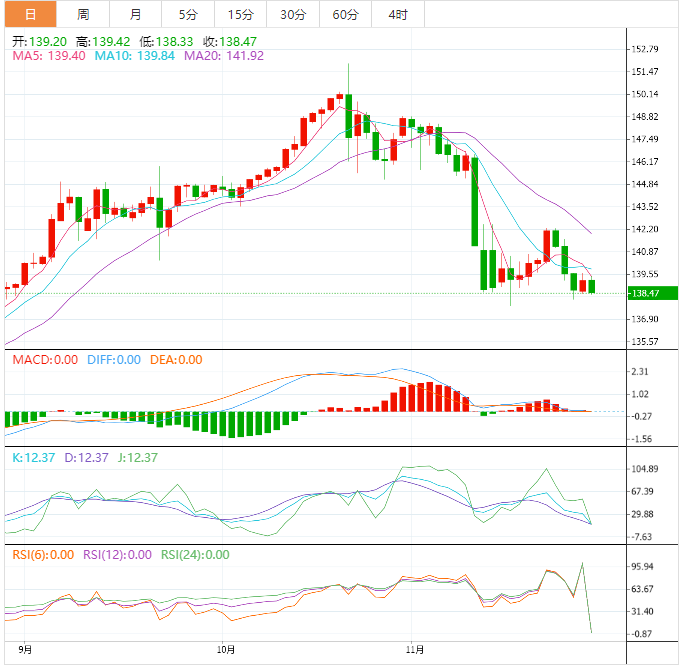The width and height of the screenshot is (684, 666).
Task: Select the DEA legend value
Action: 176,360
